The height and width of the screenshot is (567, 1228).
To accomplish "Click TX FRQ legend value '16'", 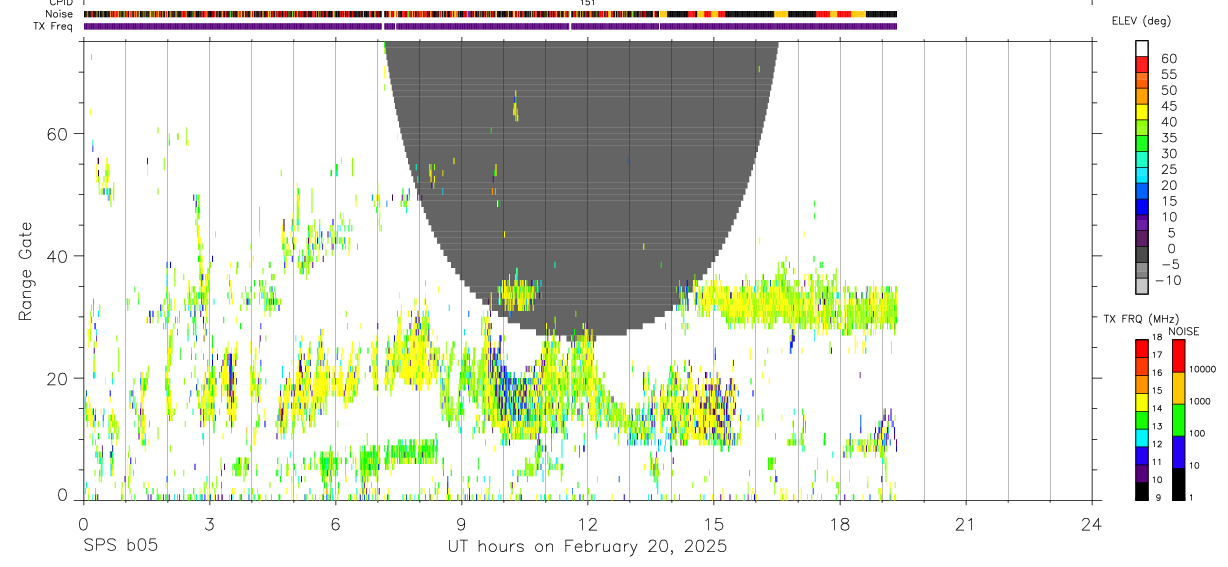I will (1156, 373).
